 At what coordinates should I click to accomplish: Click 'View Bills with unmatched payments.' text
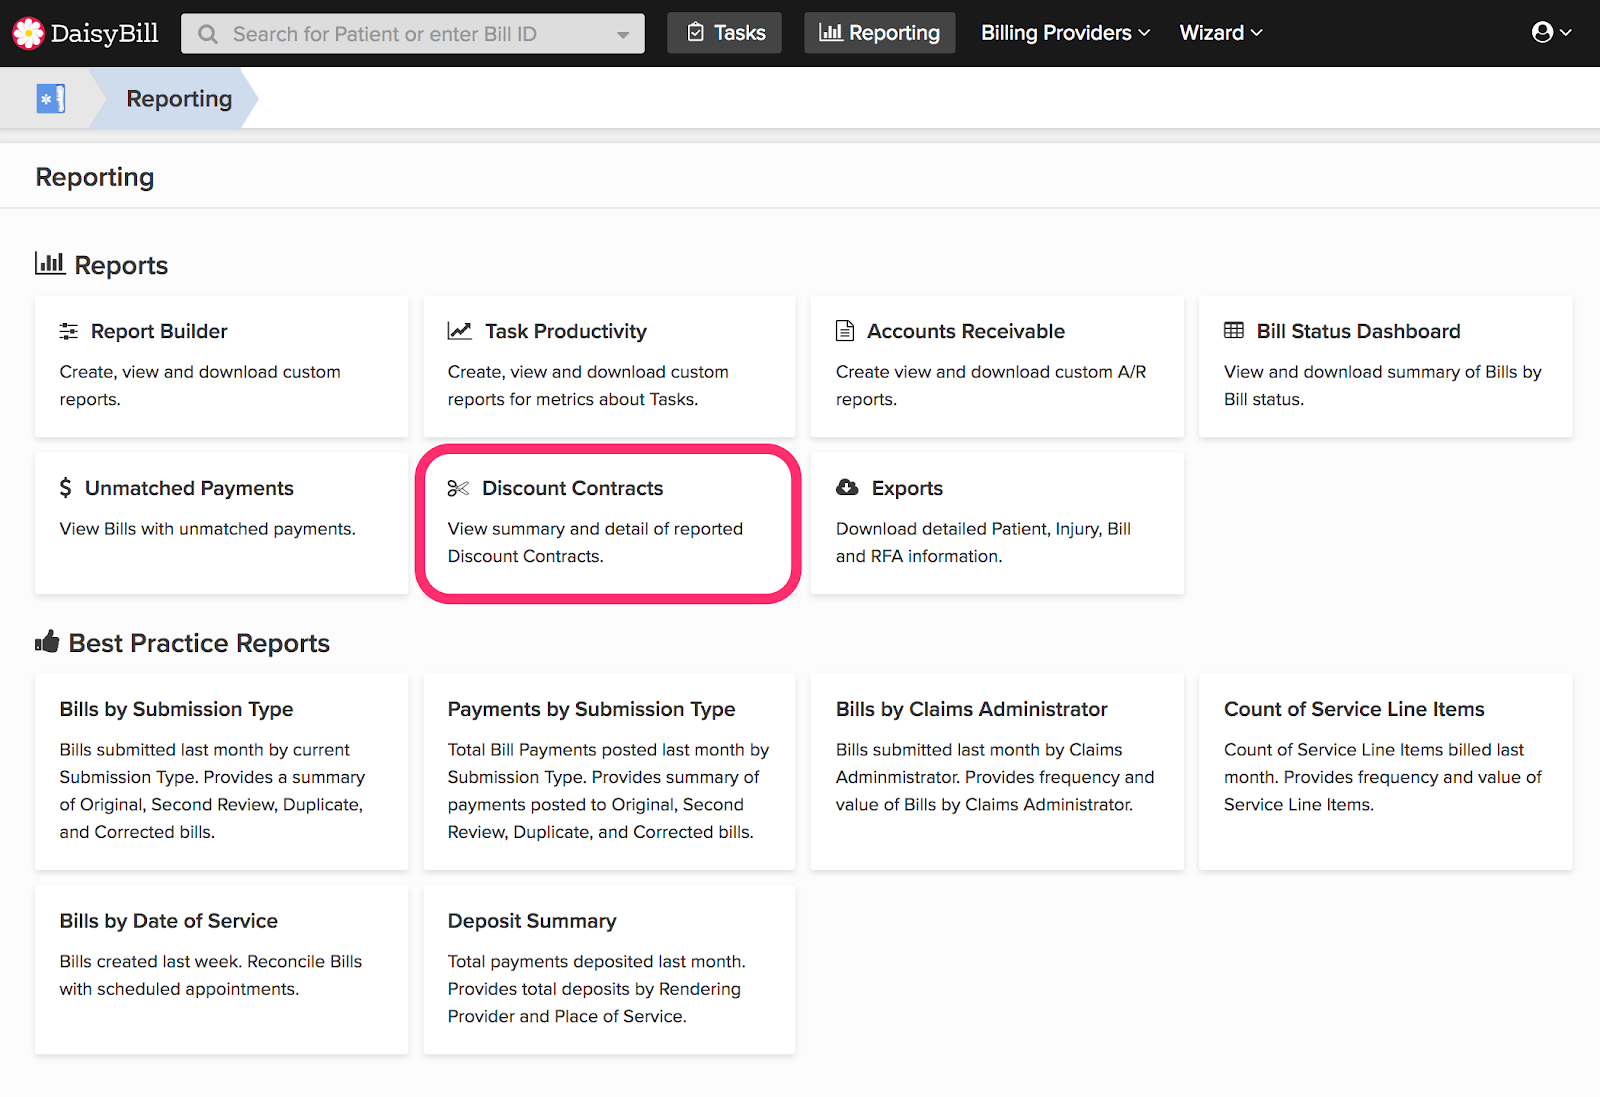tap(207, 529)
